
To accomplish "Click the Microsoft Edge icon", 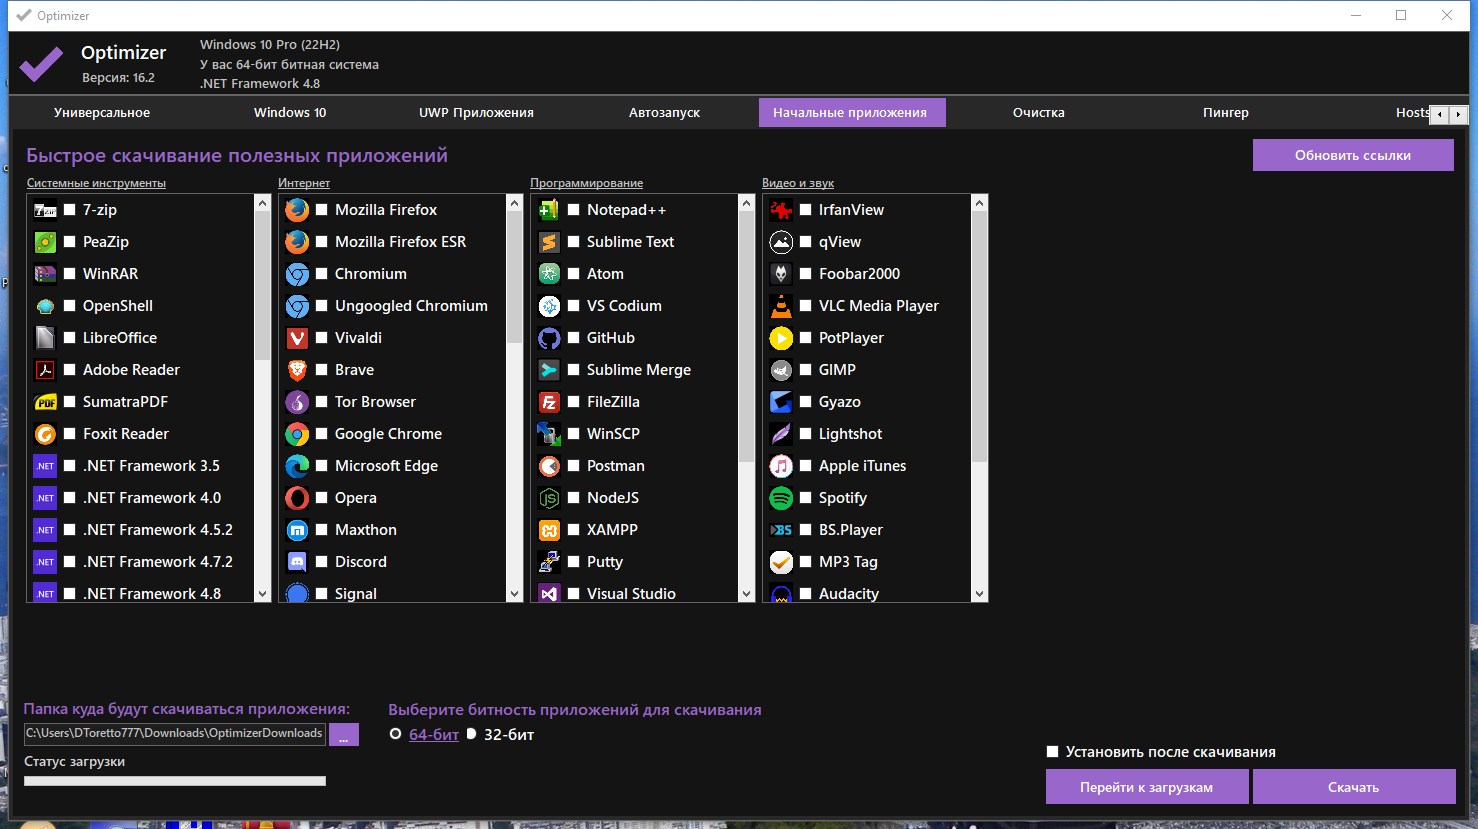I will 297,466.
